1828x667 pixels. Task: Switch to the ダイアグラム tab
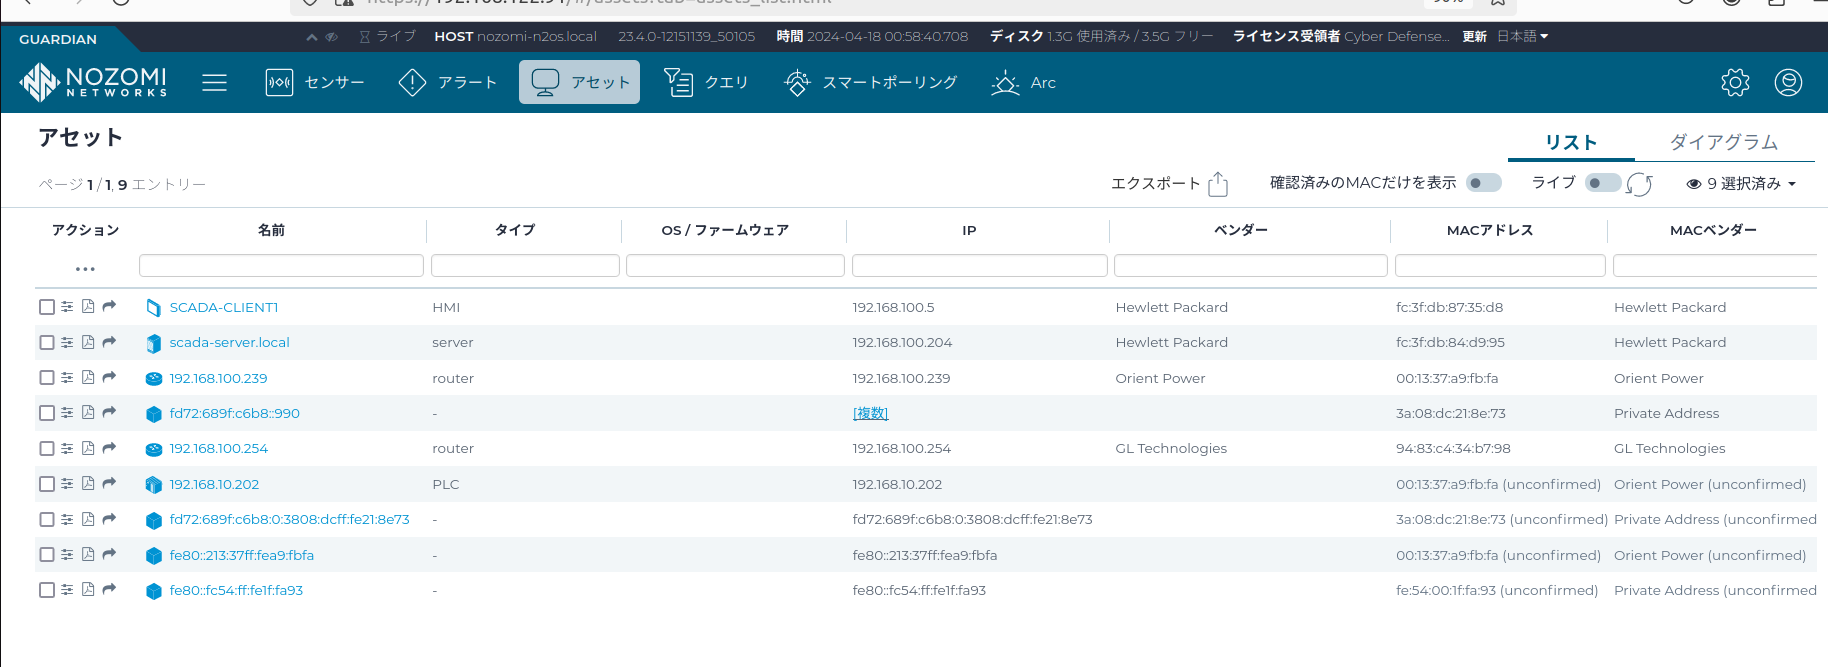pyautogui.click(x=1723, y=142)
